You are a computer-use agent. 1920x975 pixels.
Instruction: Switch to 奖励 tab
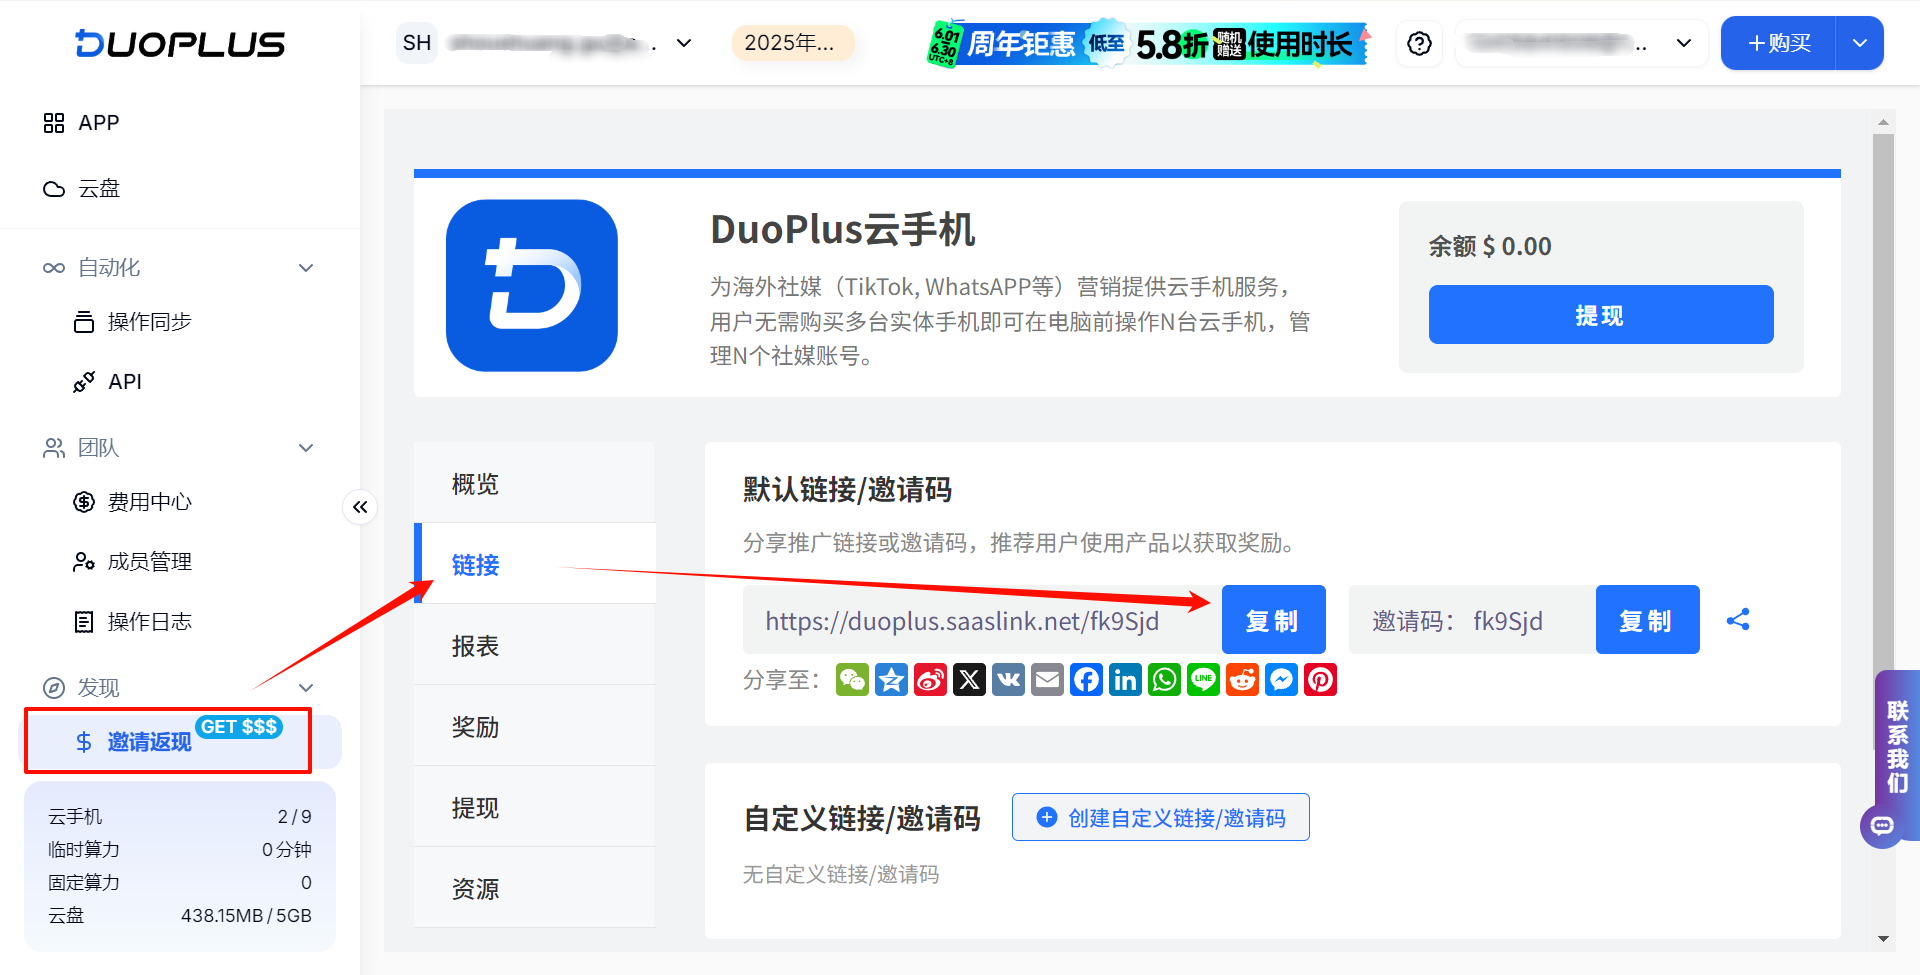pyautogui.click(x=535, y=726)
